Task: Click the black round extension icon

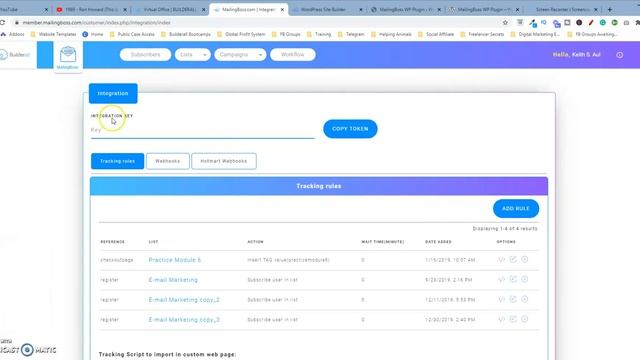Action: point(579,23)
